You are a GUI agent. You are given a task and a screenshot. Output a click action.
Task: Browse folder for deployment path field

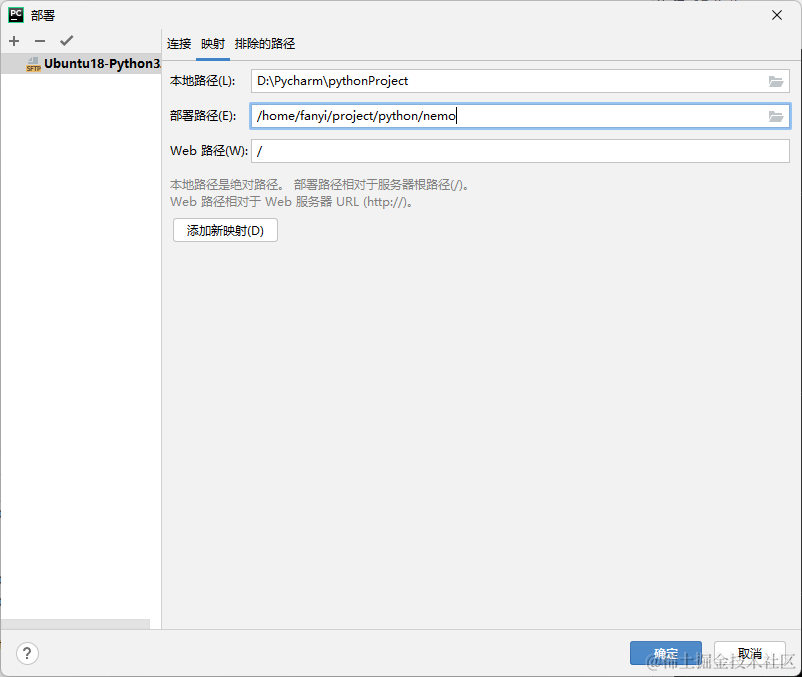[x=776, y=117]
